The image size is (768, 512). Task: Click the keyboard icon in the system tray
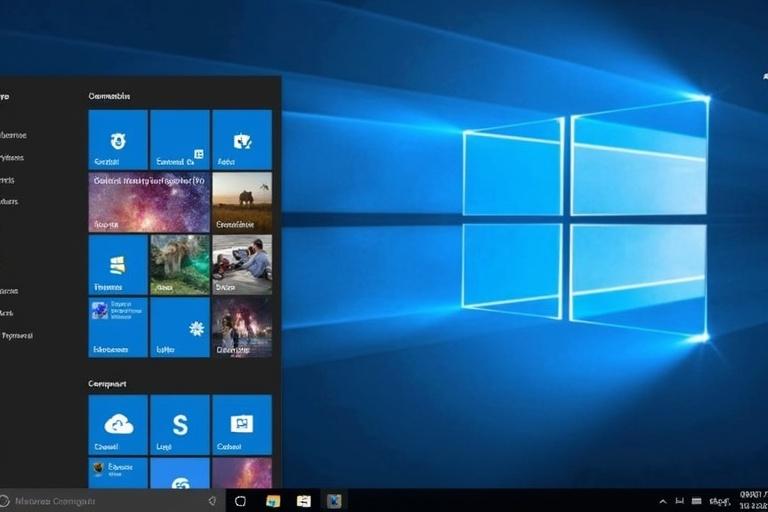click(x=696, y=501)
